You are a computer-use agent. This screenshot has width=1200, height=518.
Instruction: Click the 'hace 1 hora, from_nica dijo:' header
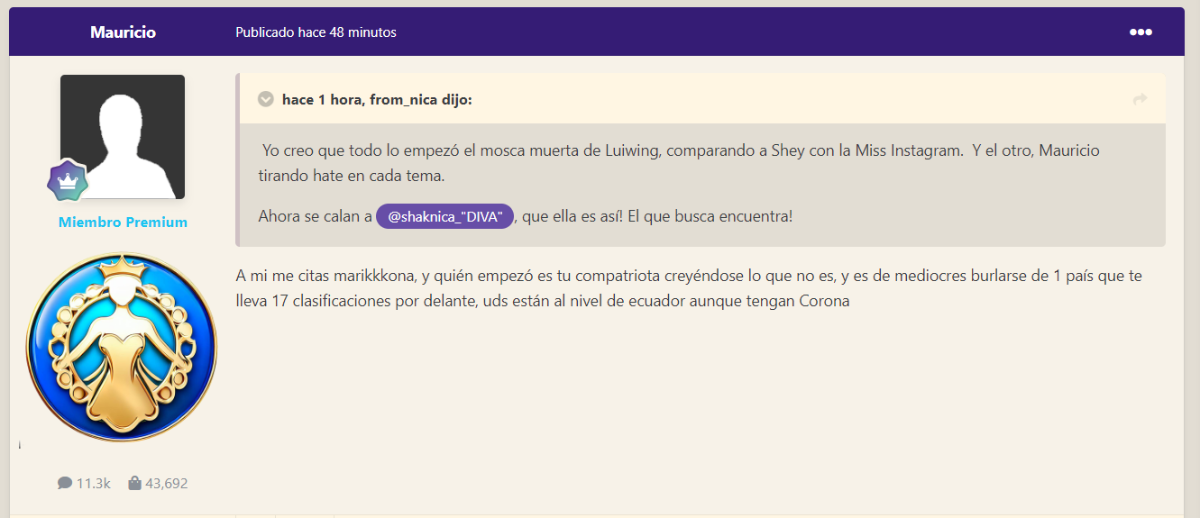(x=377, y=99)
